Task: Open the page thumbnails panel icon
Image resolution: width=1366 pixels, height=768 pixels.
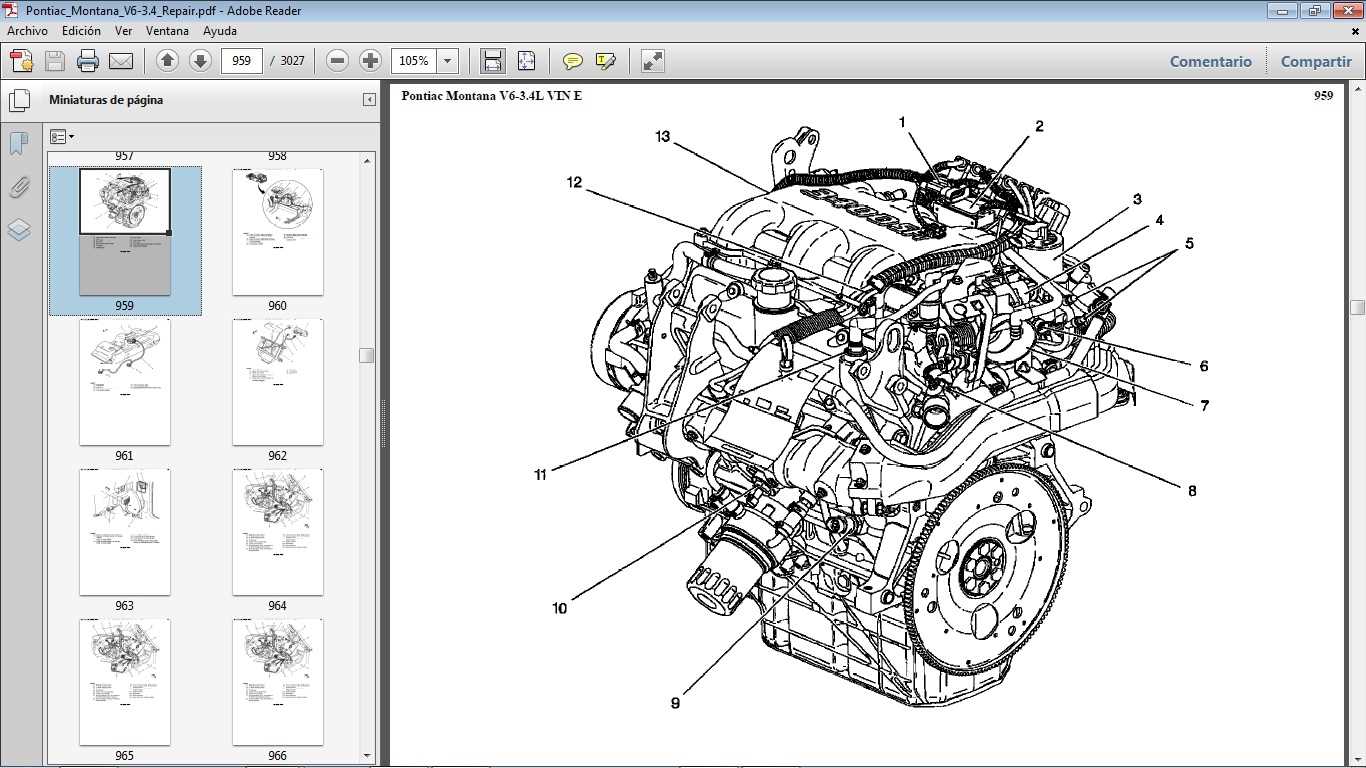Action: [19, 100]
